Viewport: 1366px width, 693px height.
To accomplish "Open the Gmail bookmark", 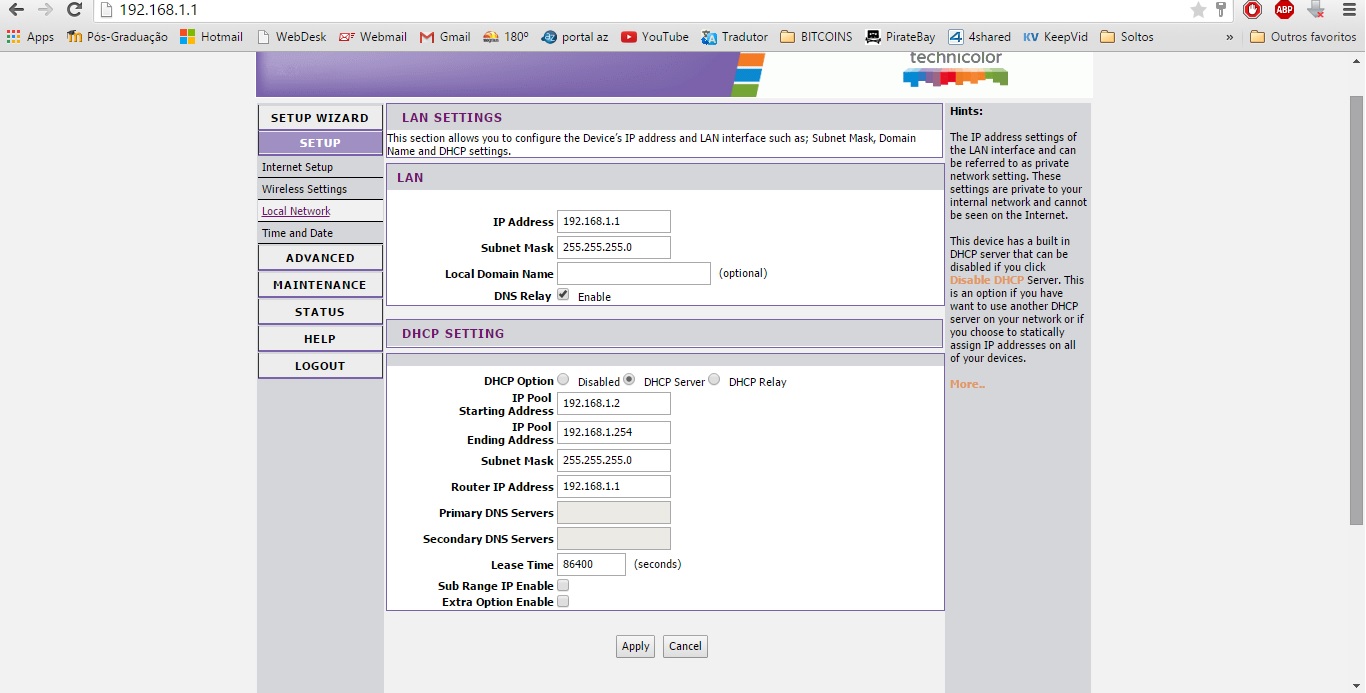I will click(x=445, y=37).
